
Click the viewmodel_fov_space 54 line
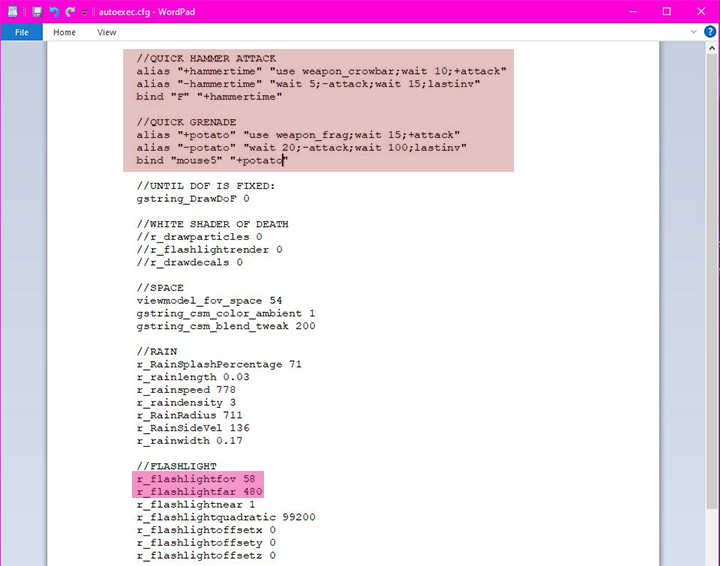click(x=209, y=300)
